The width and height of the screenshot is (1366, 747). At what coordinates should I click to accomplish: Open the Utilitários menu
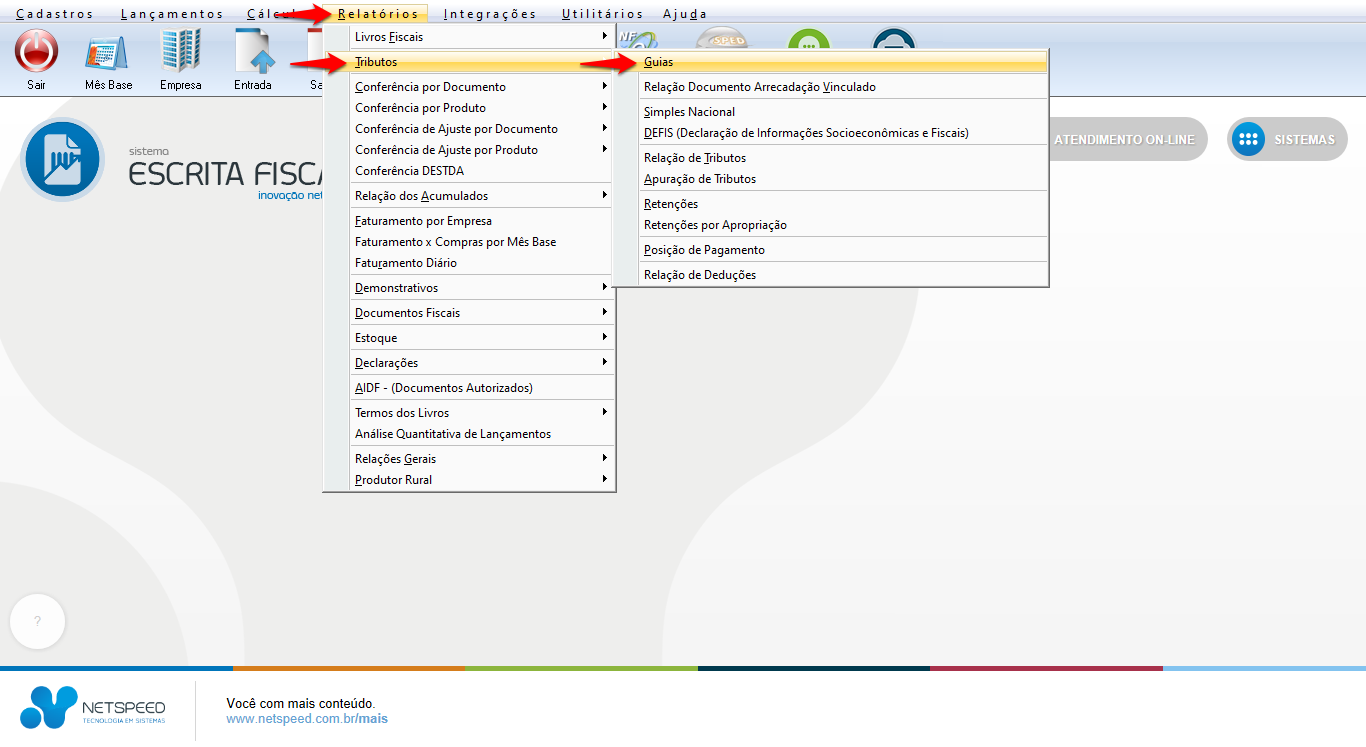[602, 14]
